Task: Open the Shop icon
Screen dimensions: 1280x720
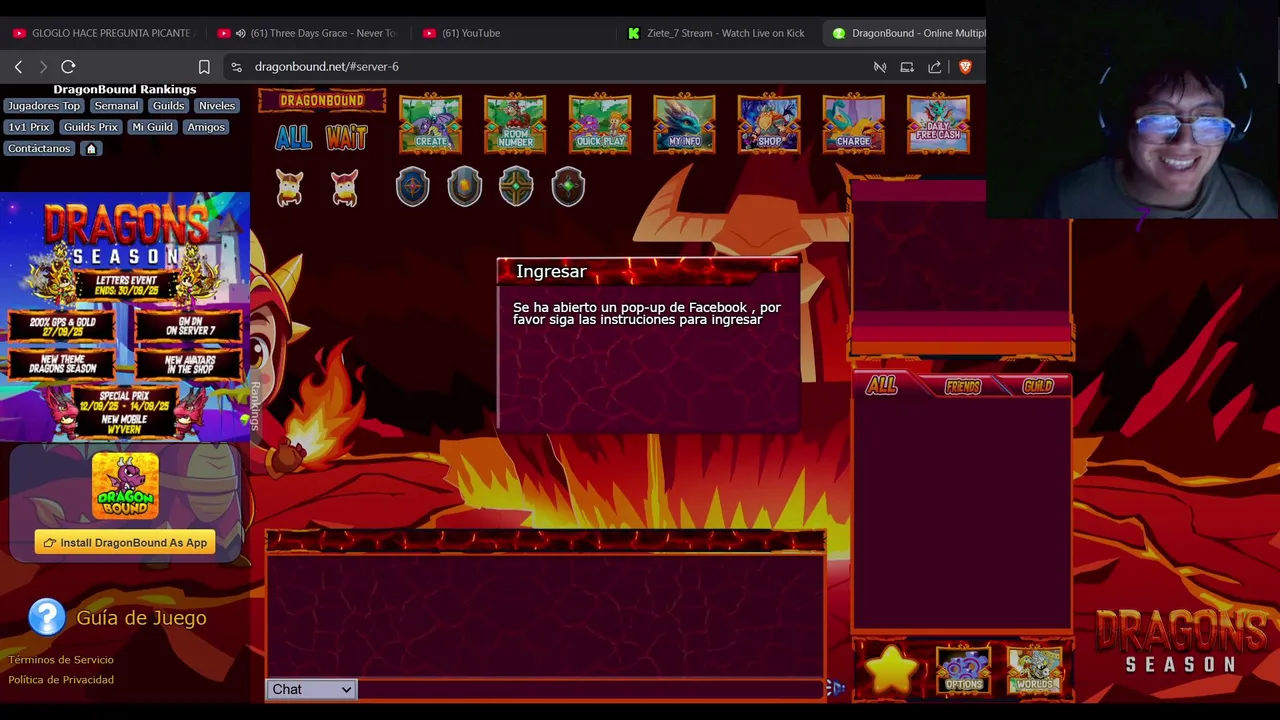Action: coord(769,123)
